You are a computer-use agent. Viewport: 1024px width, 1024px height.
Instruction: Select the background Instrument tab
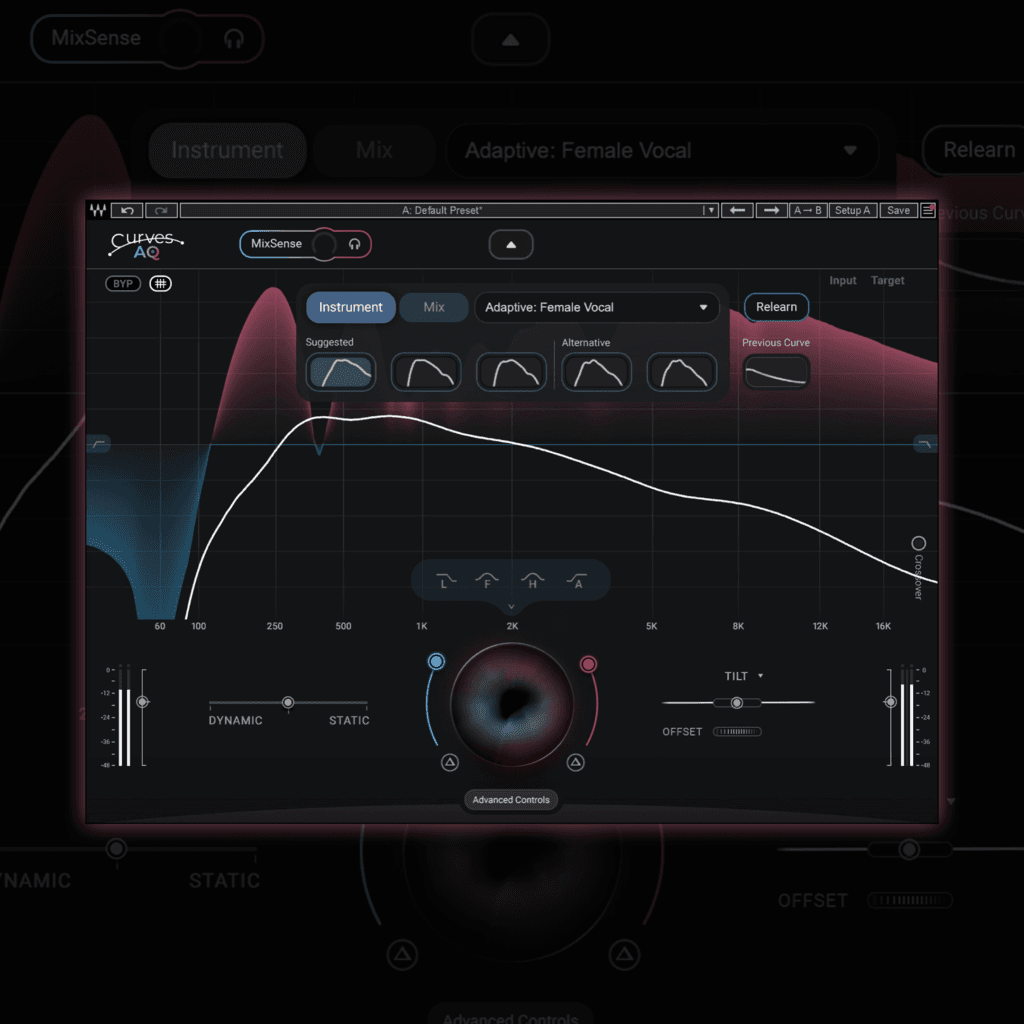coord(227,151)
